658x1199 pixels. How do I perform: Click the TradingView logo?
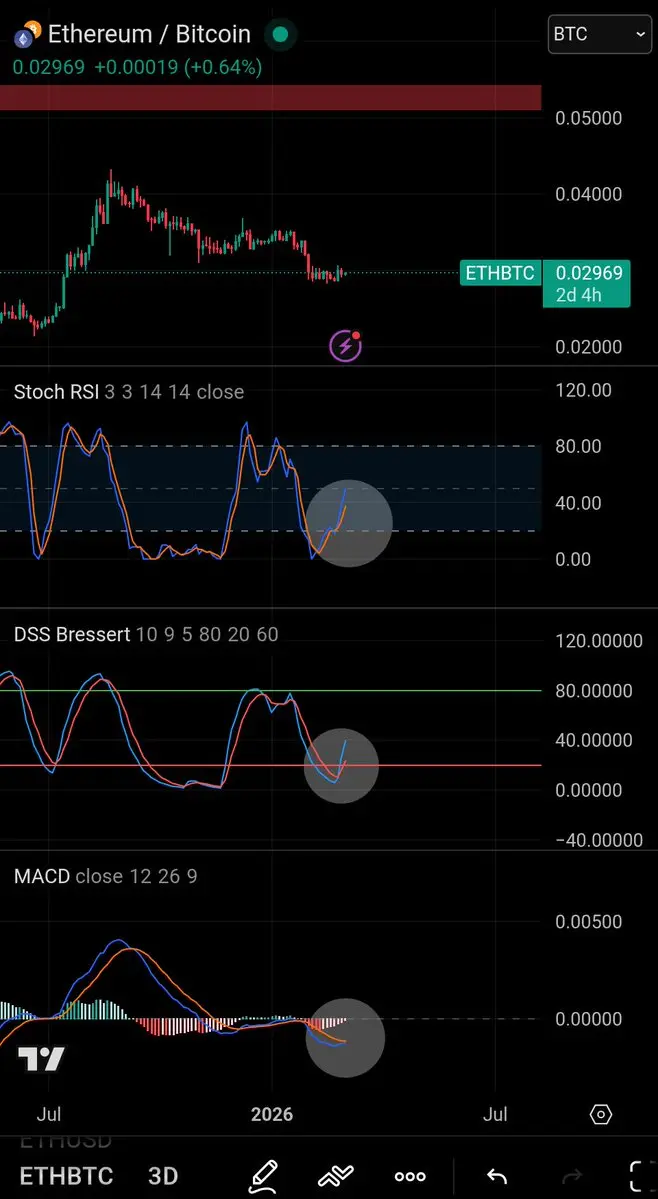tap(41, 1059)
